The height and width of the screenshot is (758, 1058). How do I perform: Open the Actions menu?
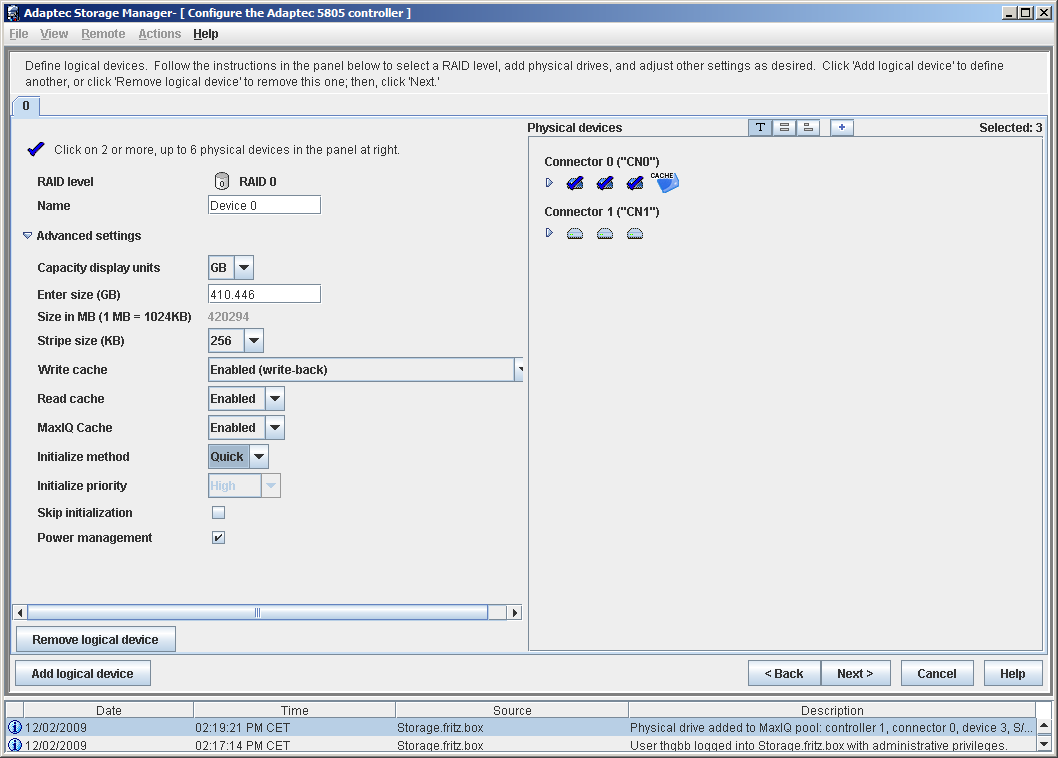tap(160, 34)
